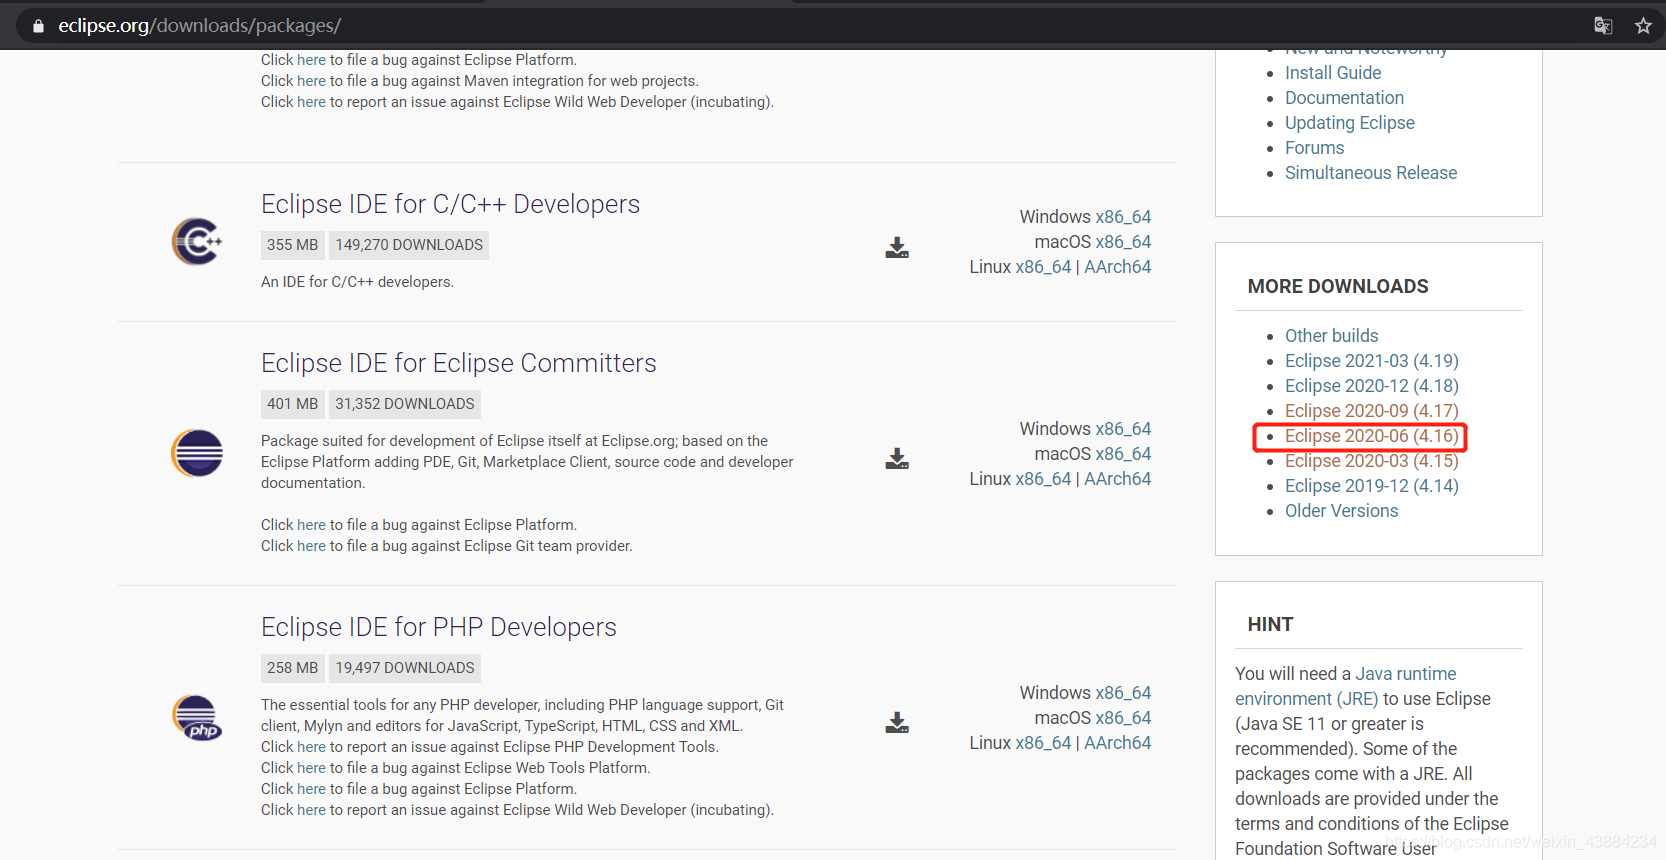Screen dimensions: 1666x860
Task: Click the Eclipse PHP package logo
Action: (197, 717)
